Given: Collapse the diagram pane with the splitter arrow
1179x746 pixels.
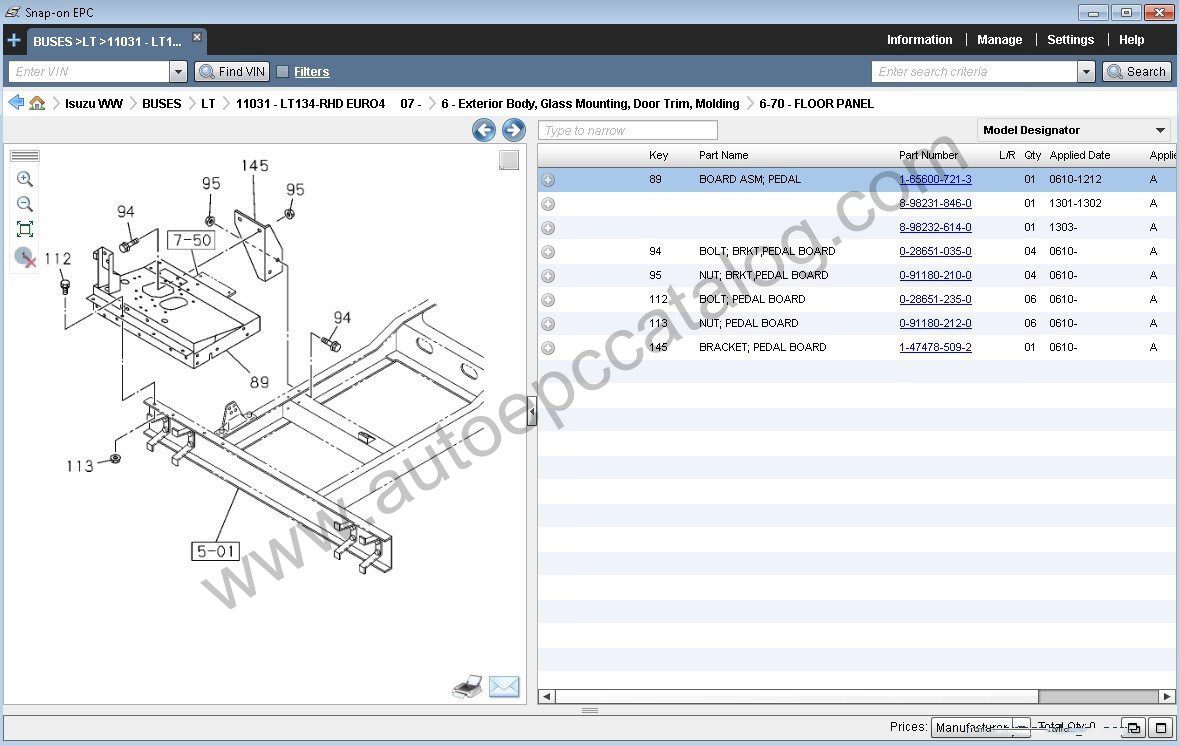Looking at the screenshot, I should pos(532,412).
